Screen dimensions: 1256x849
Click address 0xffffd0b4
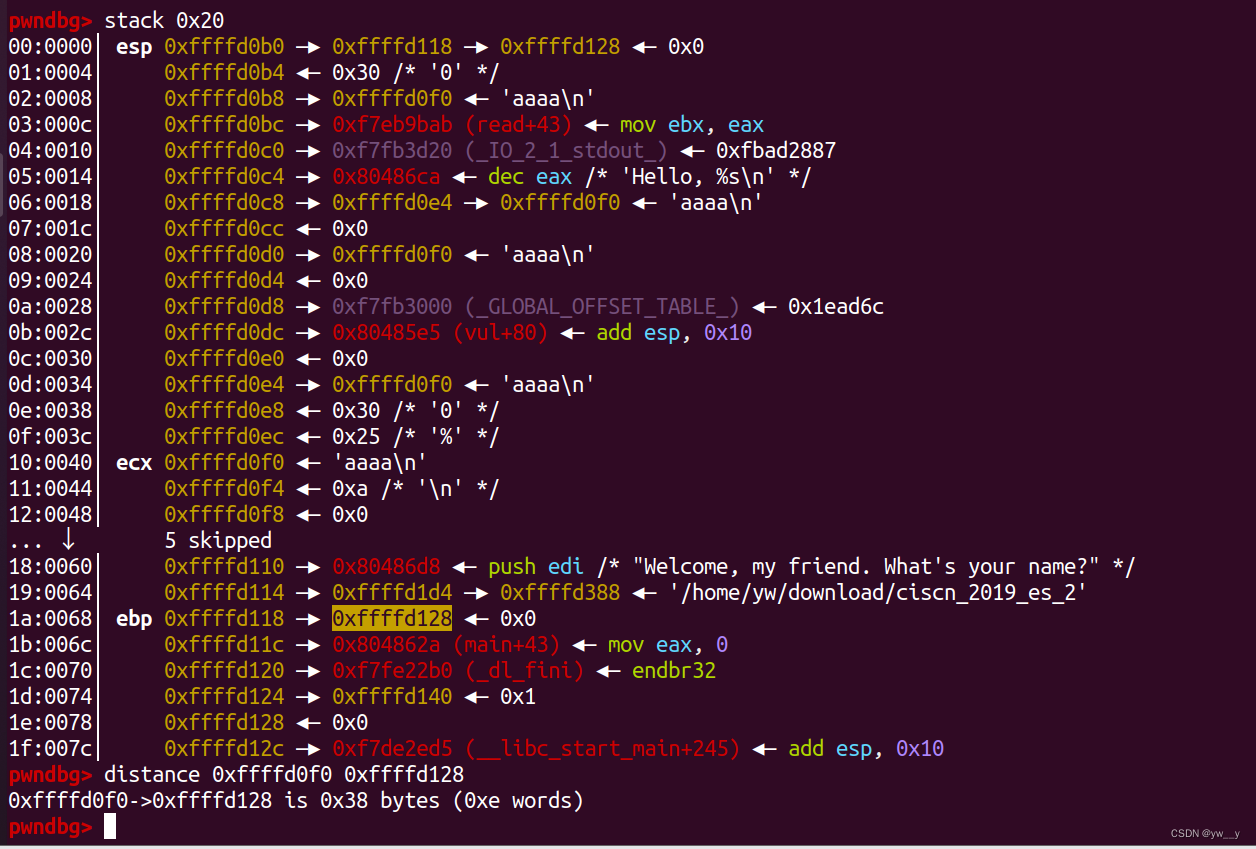[224, 73]
